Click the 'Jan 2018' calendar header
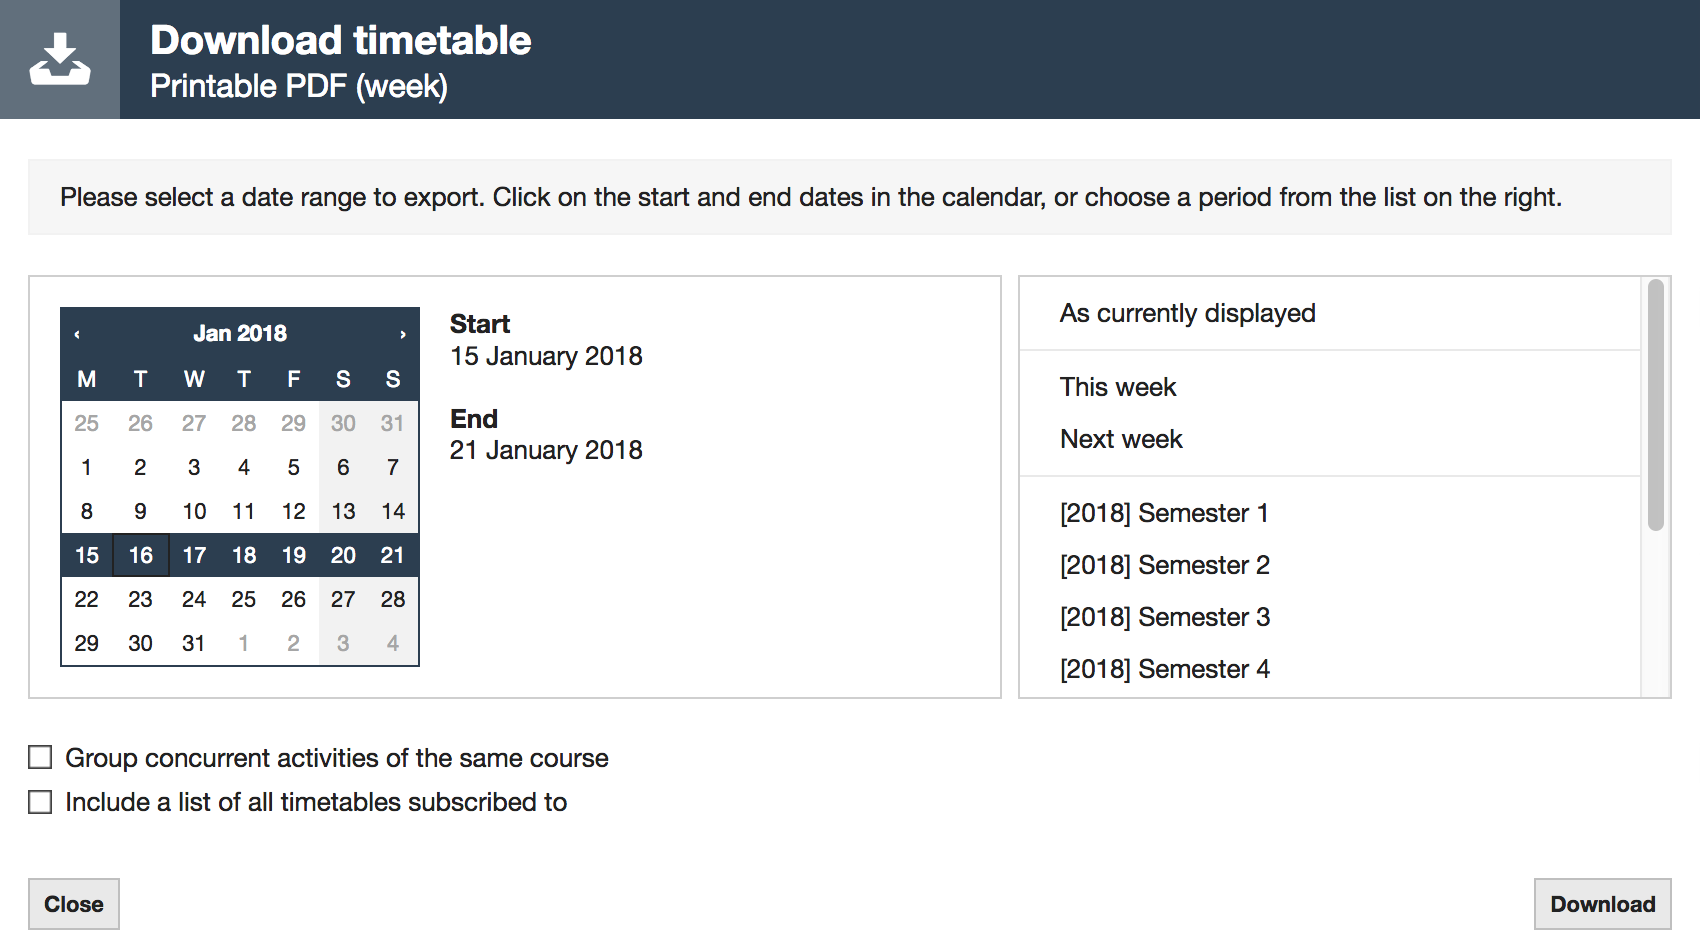 click(240, 332)
